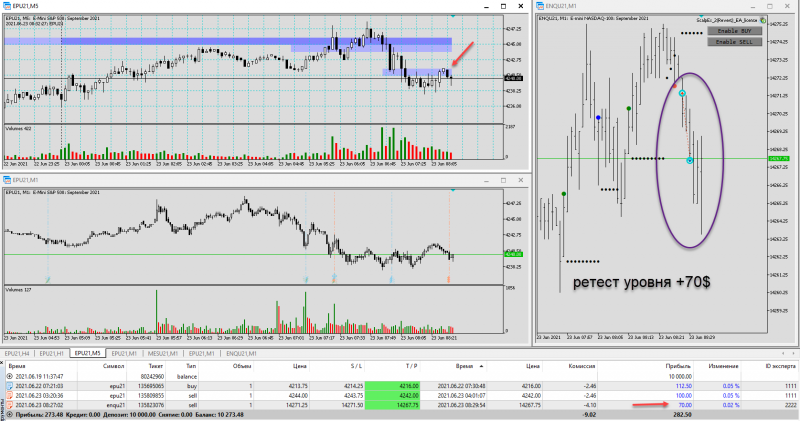Click the ENQU21,M1 chart window title icon
Screen dimensions: 800x421
pyautogui.click(x=540, y=6)
